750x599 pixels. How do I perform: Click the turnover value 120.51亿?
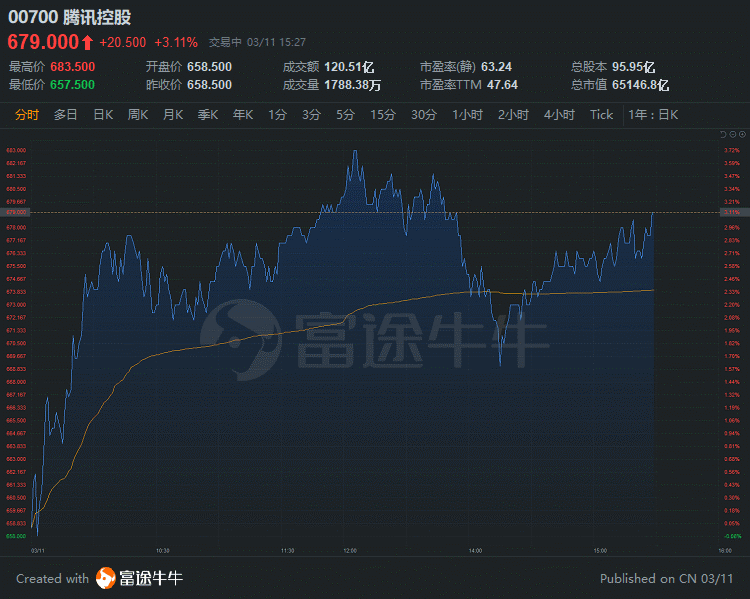(349, 67)
